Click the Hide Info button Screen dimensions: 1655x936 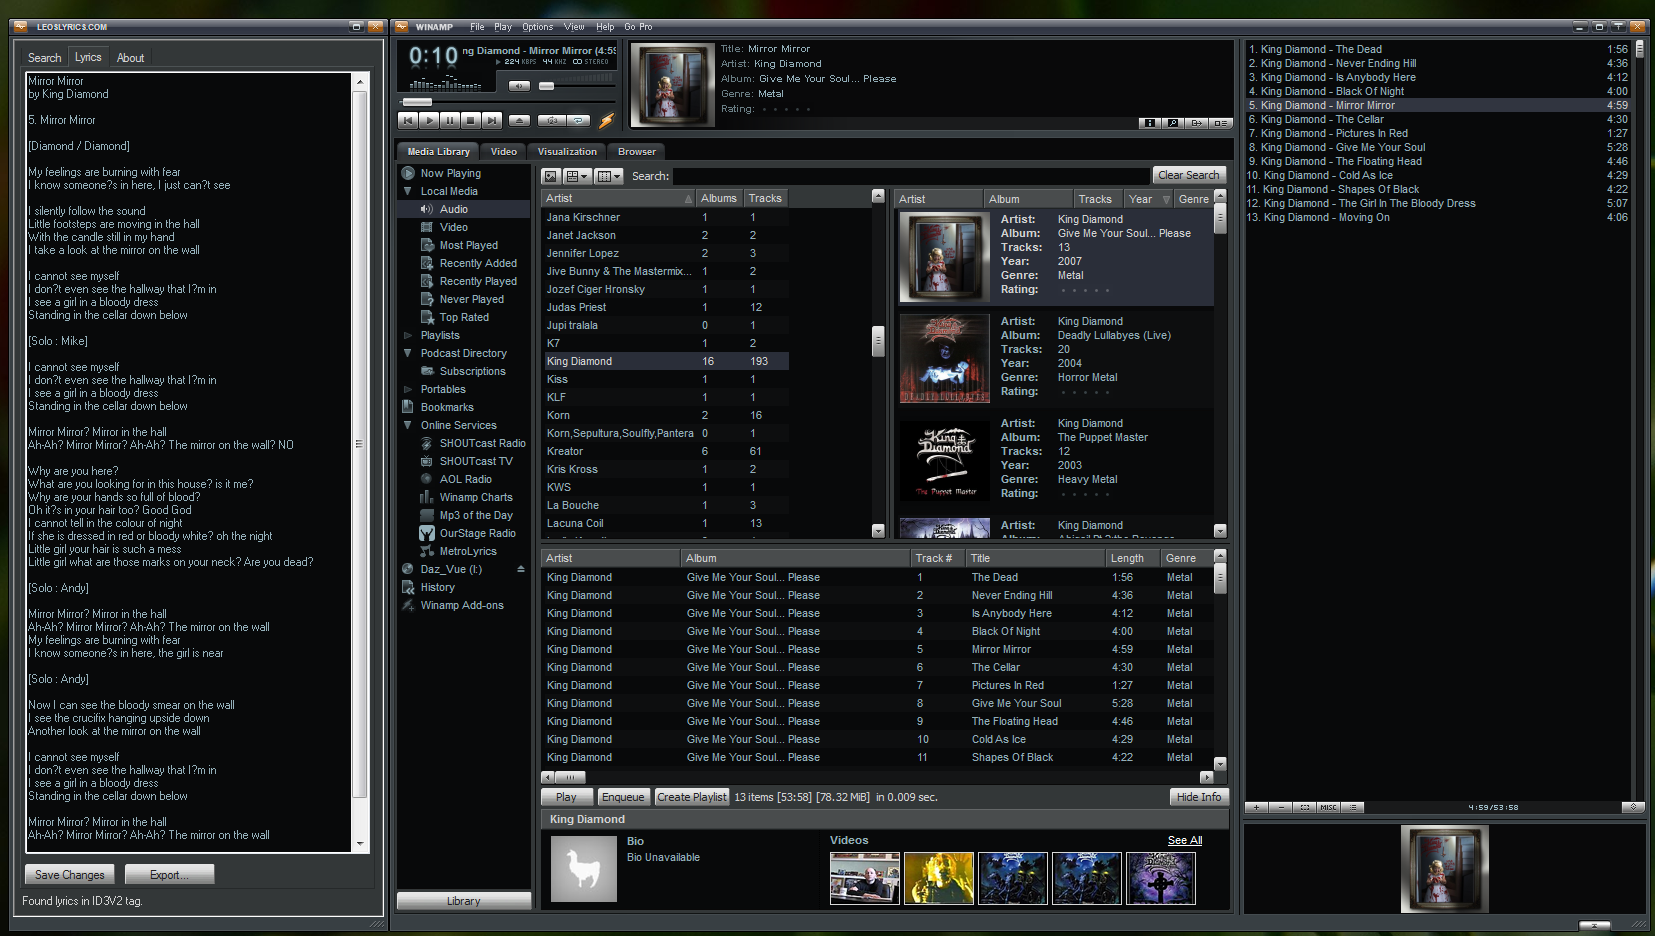pyautogui.click(x=1199, y=797)
